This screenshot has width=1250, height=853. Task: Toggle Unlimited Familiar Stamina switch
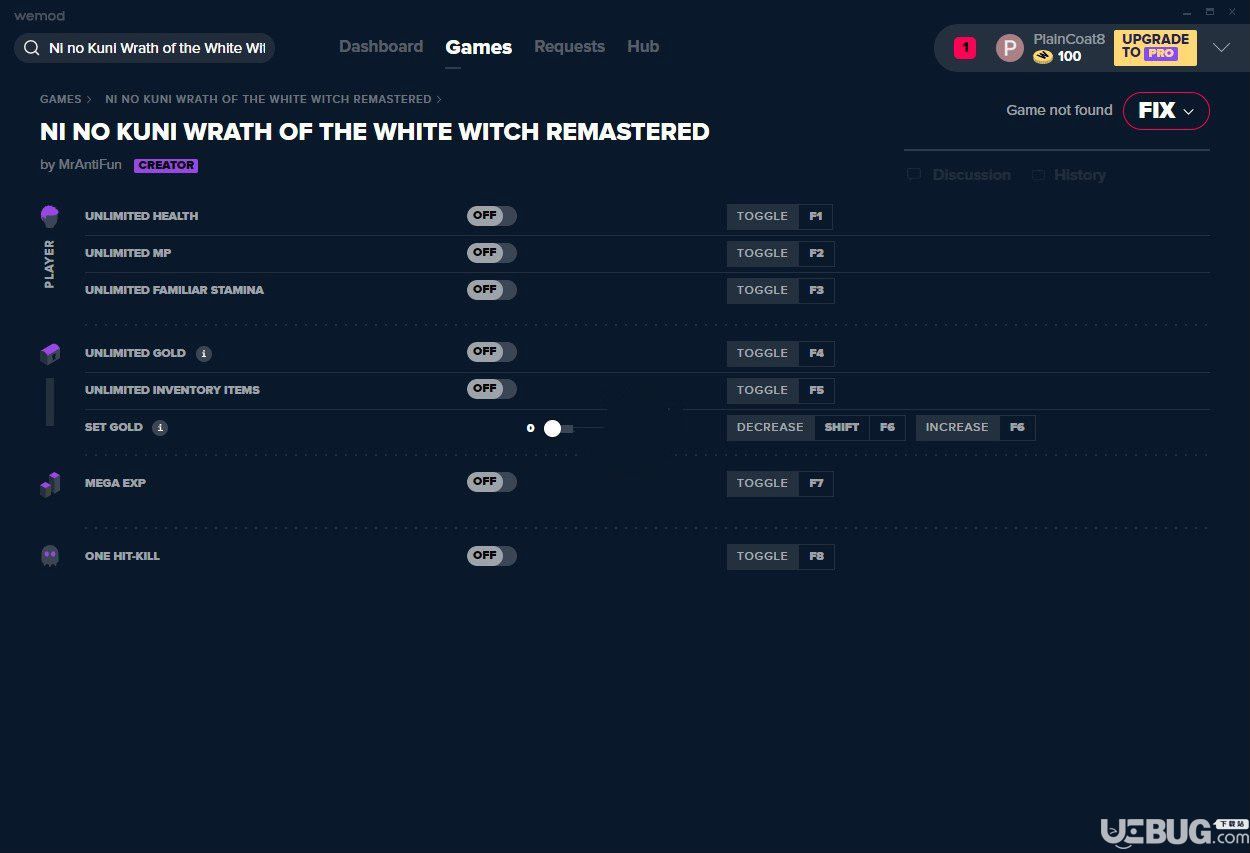[492, 290]
